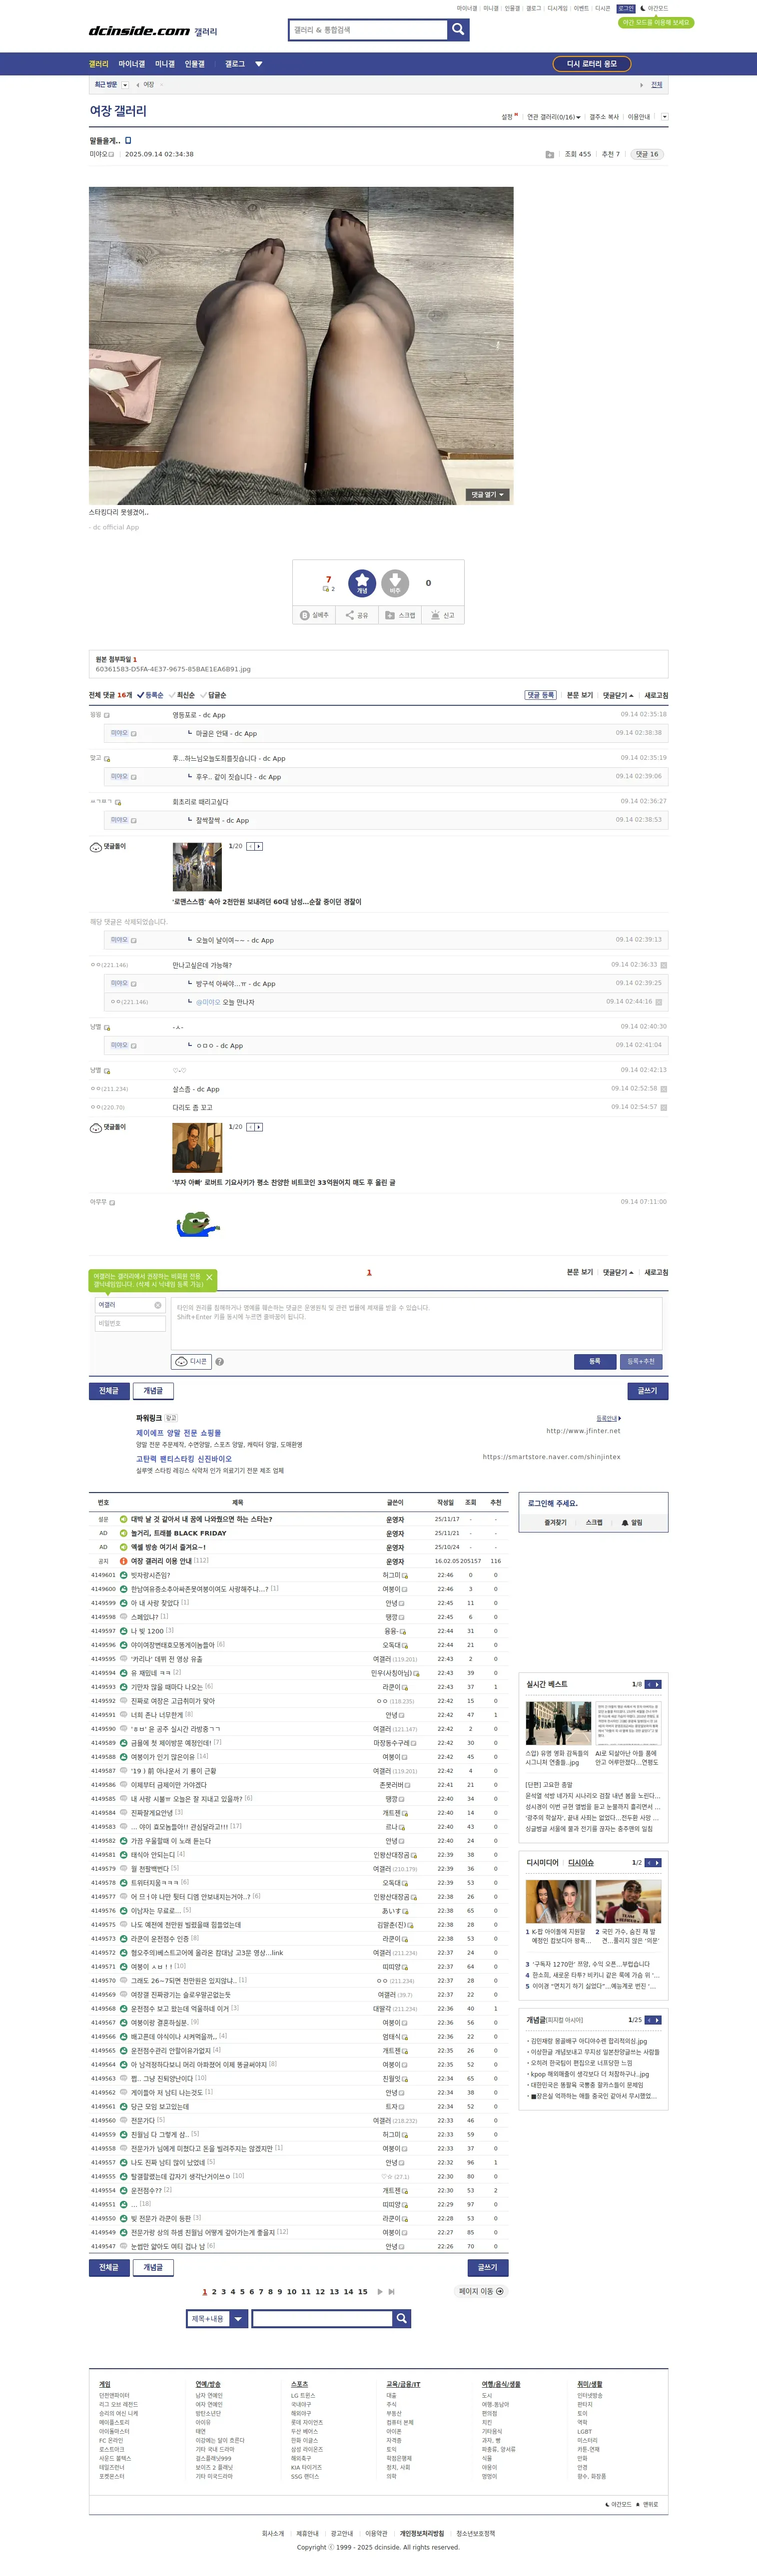
Task: Open the stockings photo in the post
Action: [x=301, y=345]
